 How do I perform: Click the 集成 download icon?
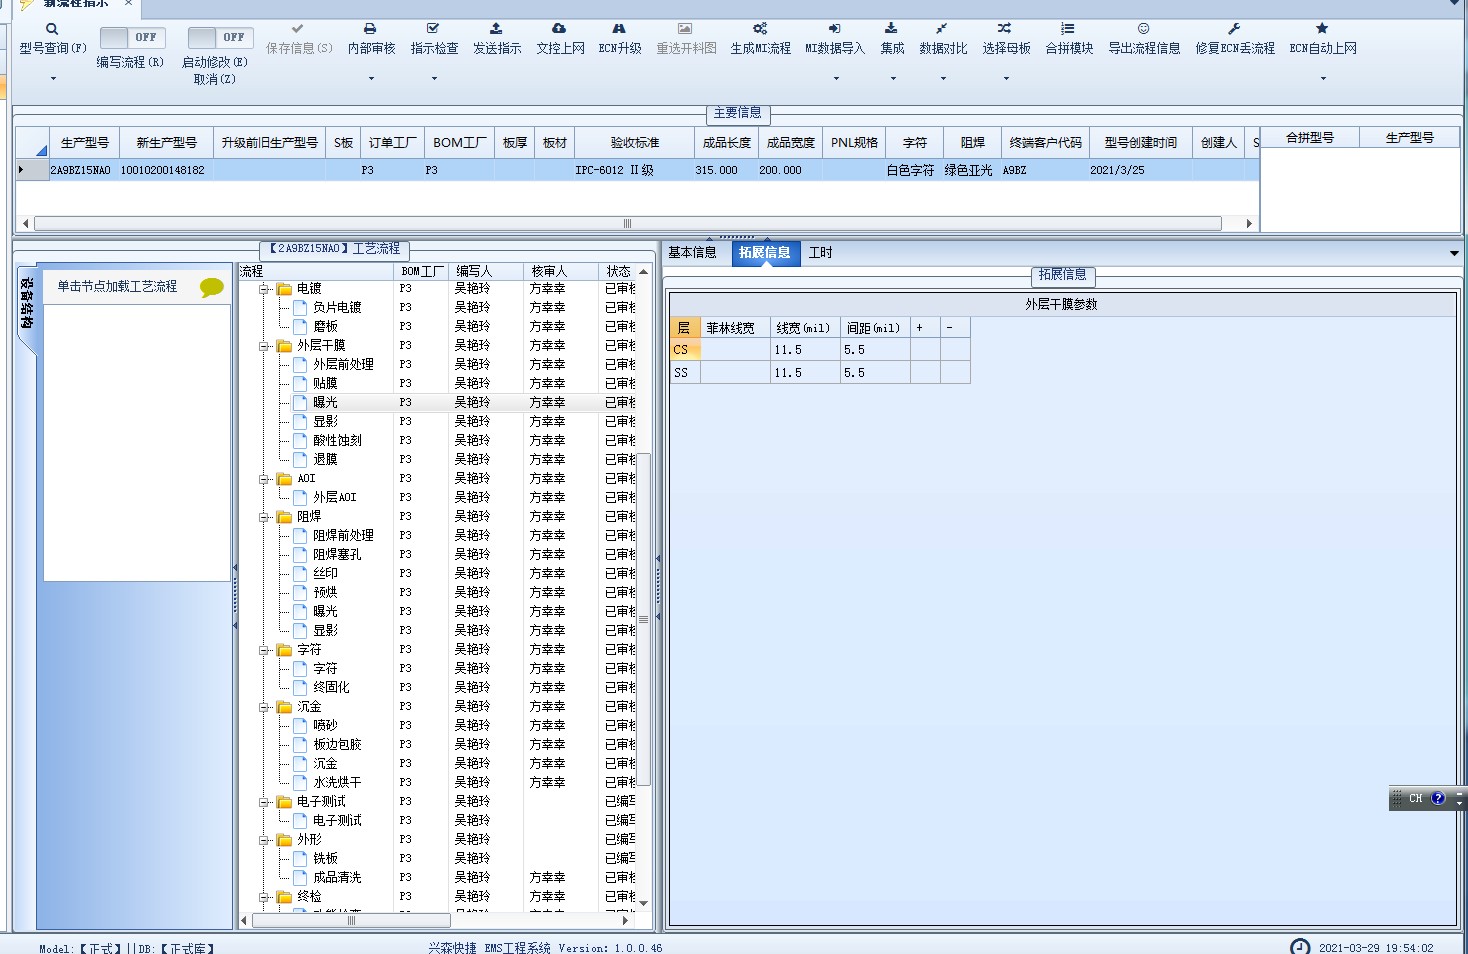pyautogui.click(x=892, y=29)
